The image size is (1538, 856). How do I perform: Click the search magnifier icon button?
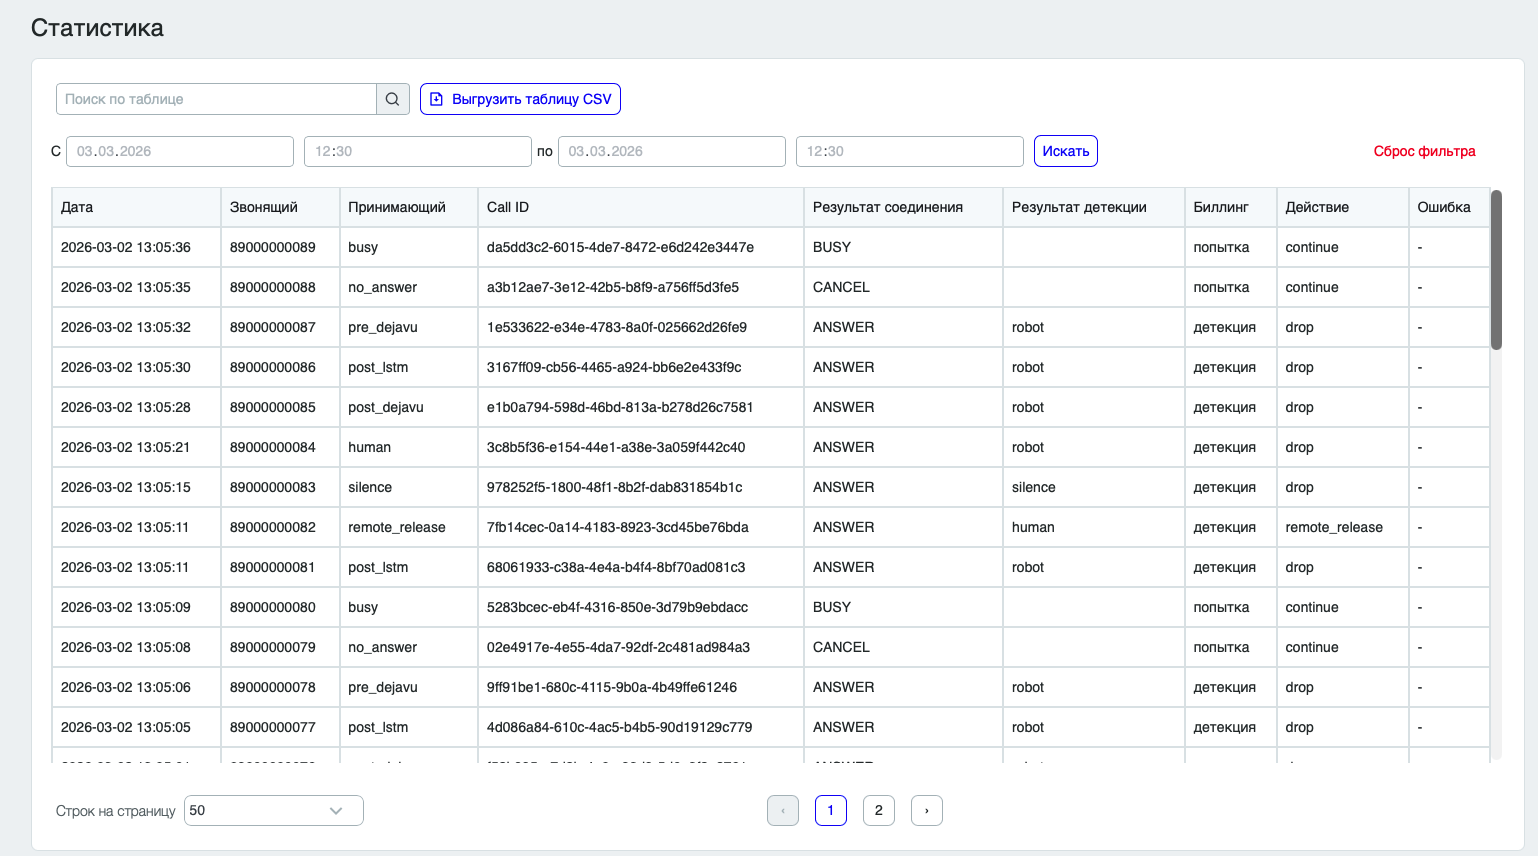click(393, 99)
